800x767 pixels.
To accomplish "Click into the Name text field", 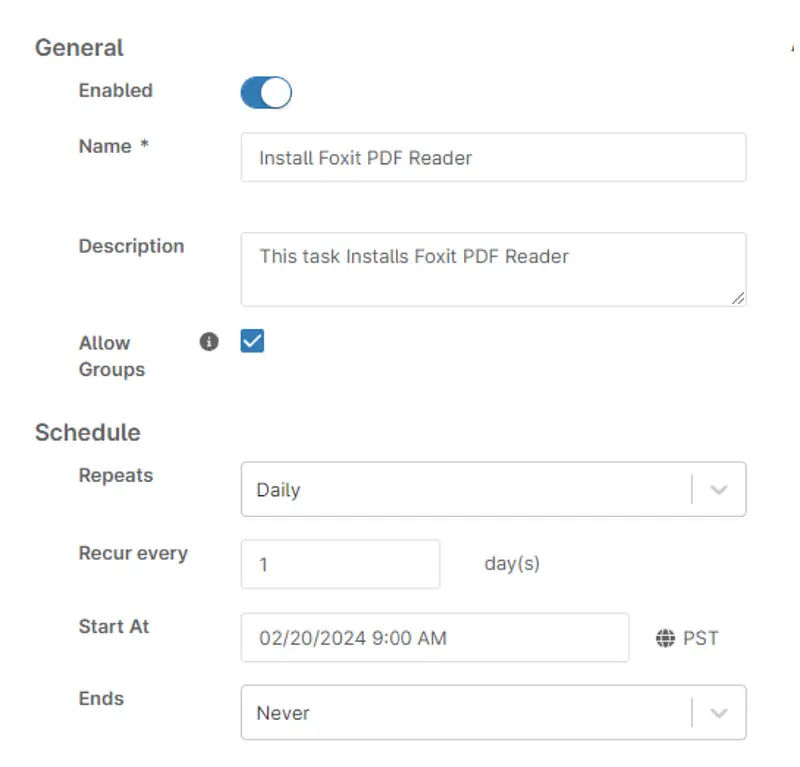I will point(493,158).
